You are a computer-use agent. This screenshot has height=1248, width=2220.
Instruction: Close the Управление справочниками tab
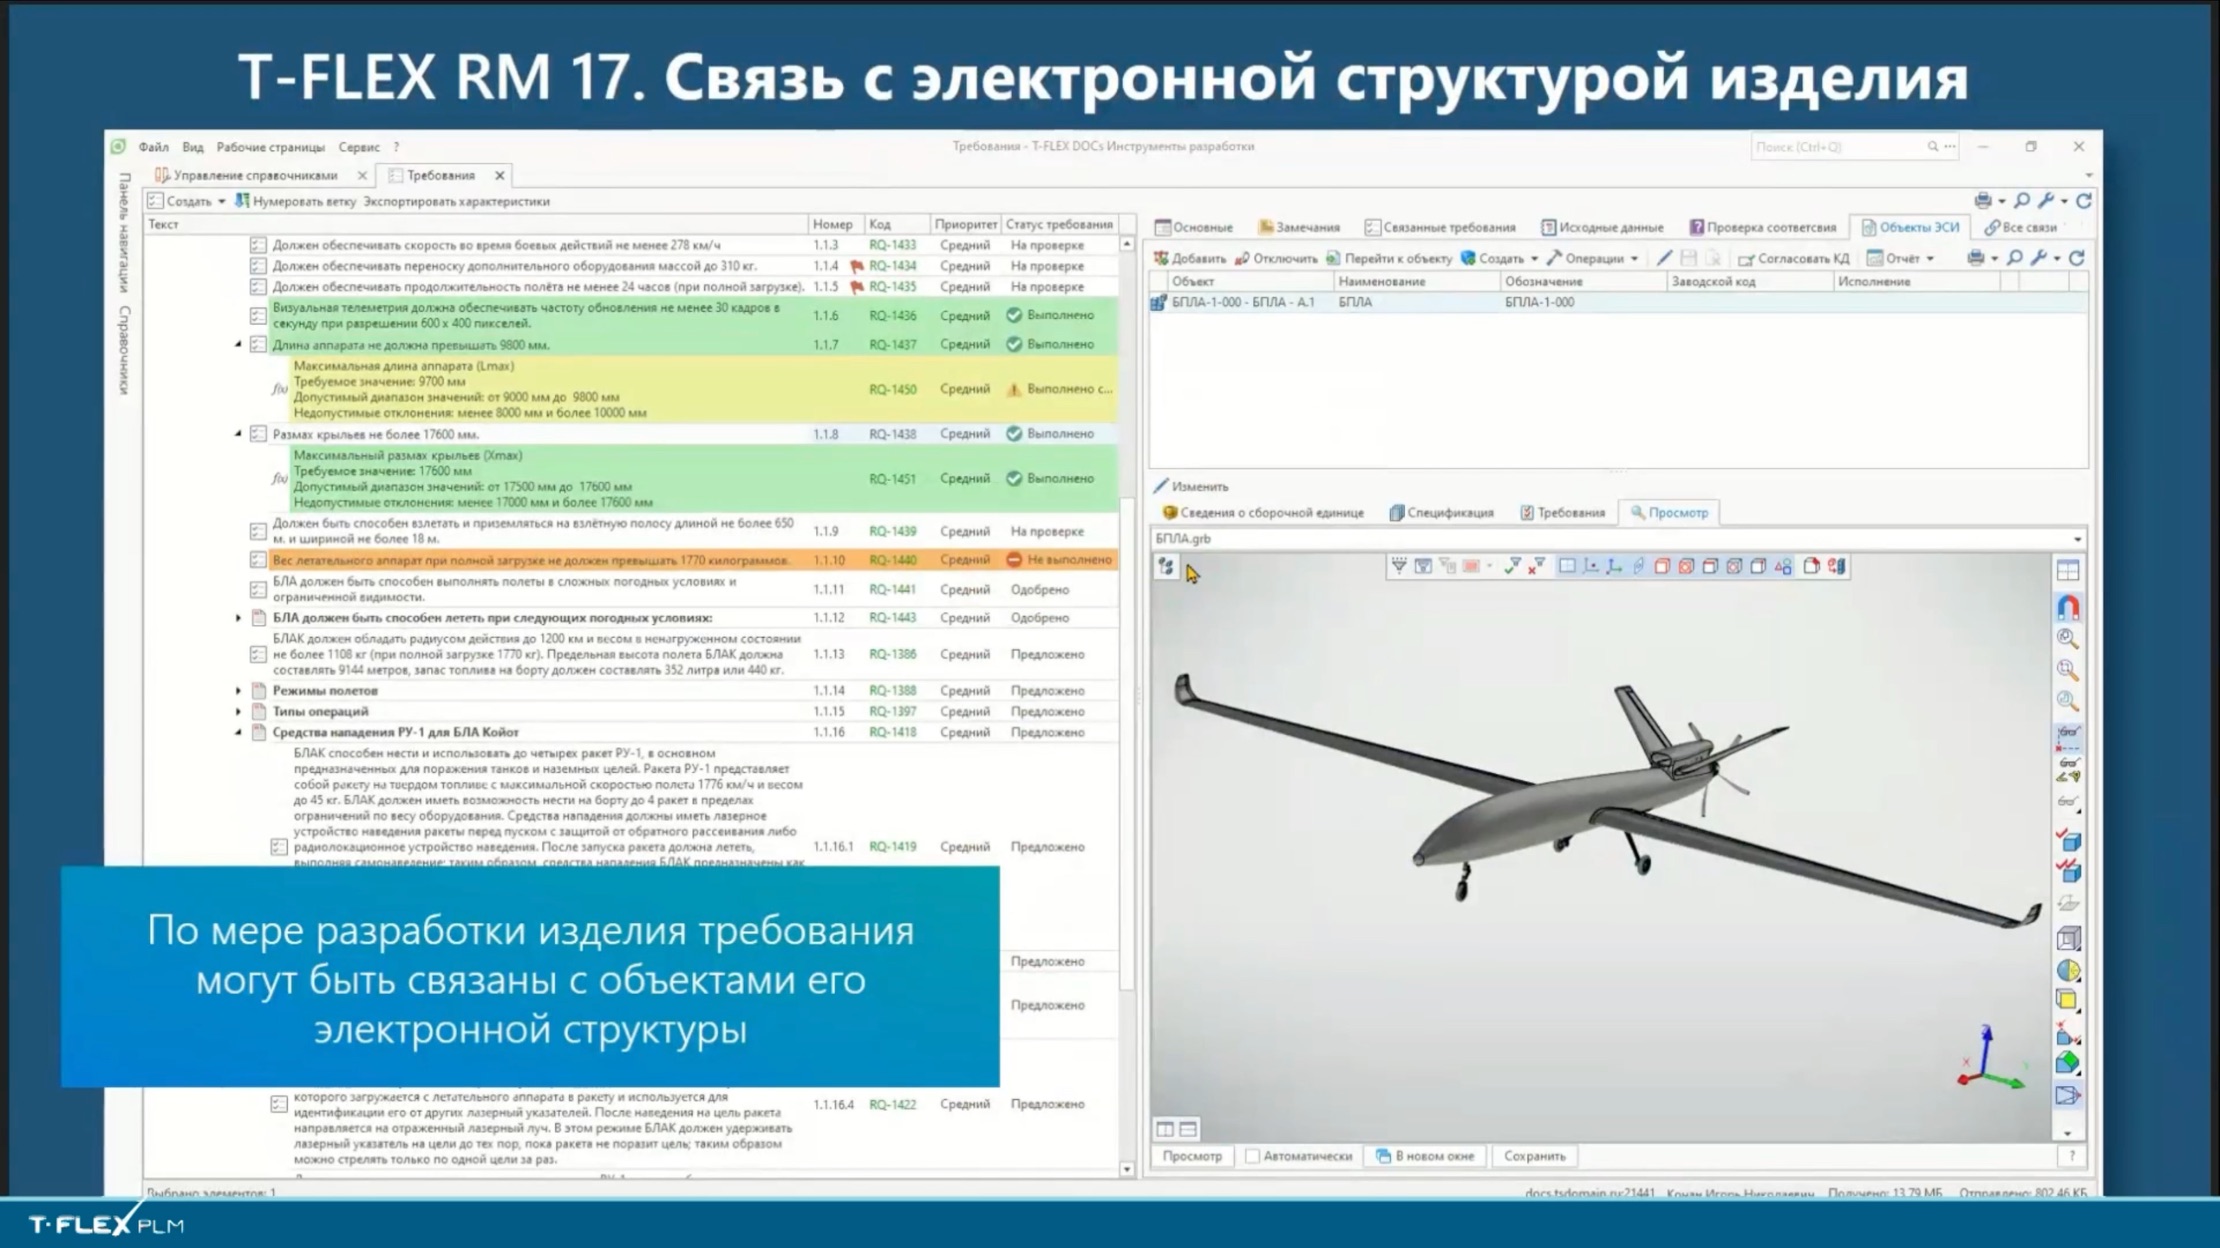[362, 175]
